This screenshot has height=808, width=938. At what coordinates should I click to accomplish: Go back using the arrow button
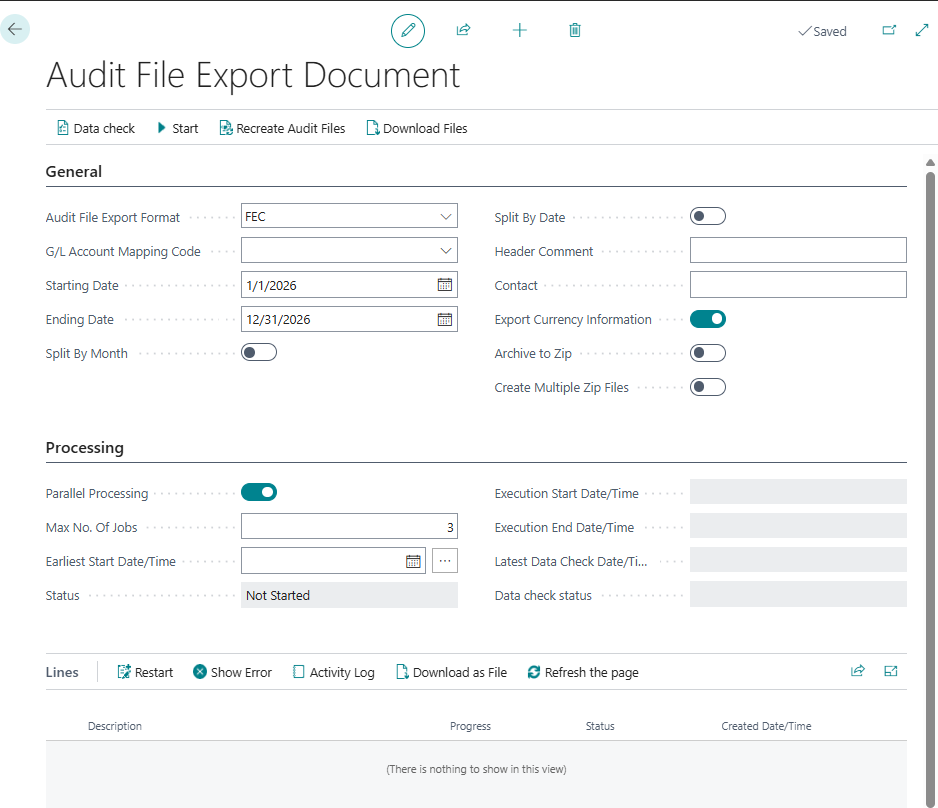pyautogui.click(x=15, y=29)
